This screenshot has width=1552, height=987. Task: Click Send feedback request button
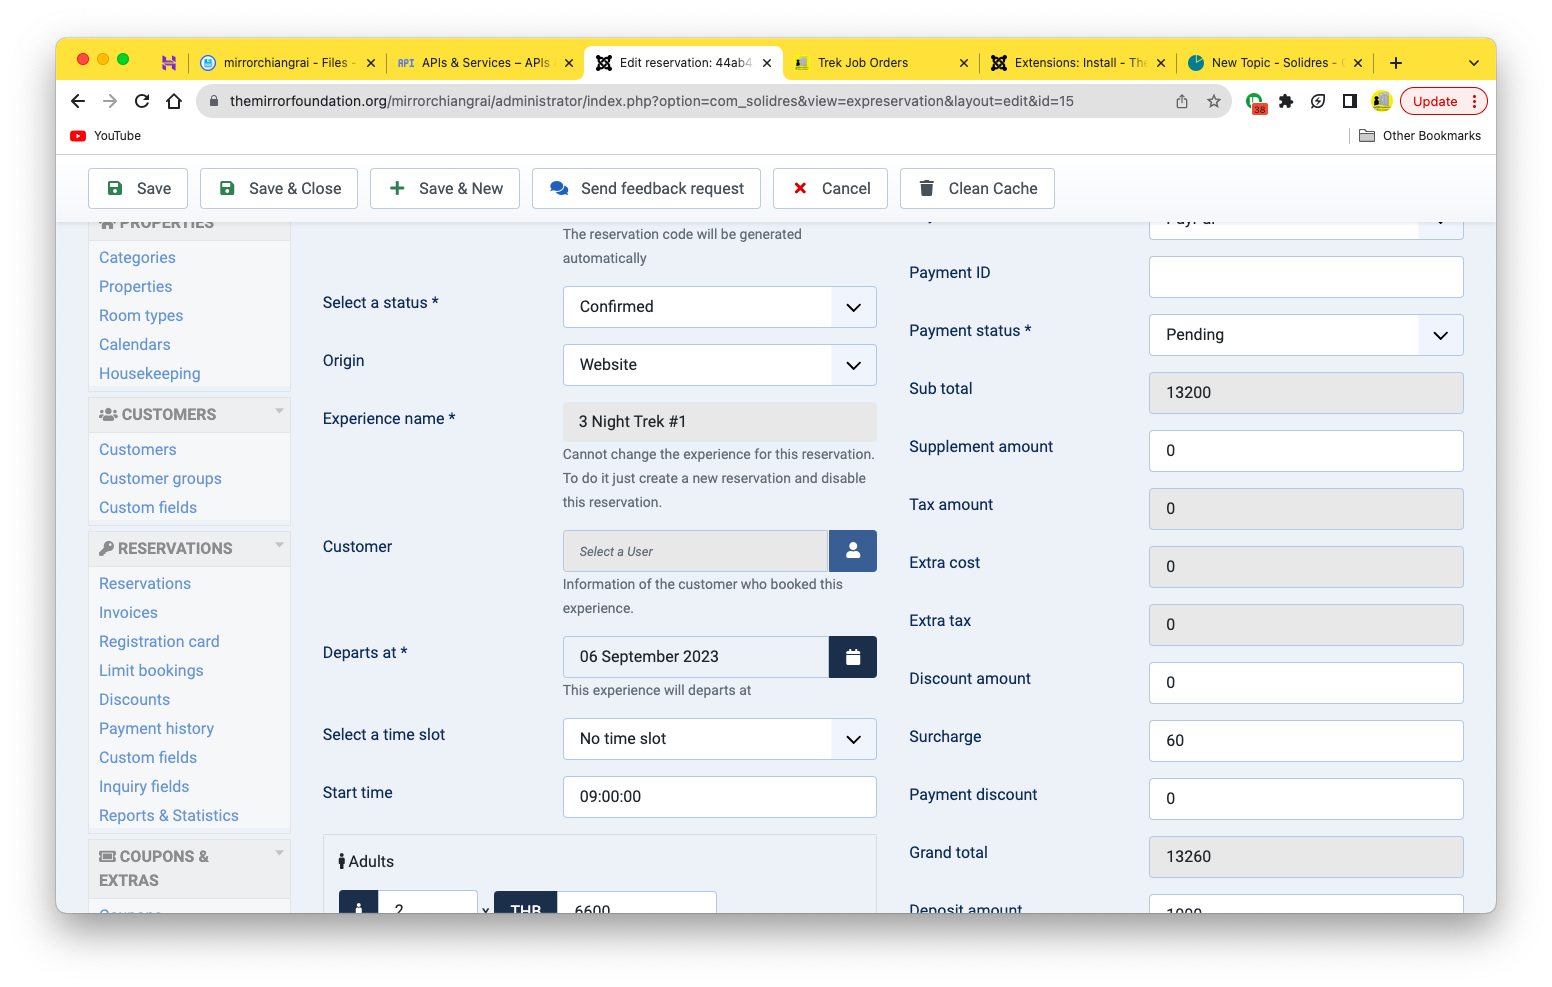[646, 189]
